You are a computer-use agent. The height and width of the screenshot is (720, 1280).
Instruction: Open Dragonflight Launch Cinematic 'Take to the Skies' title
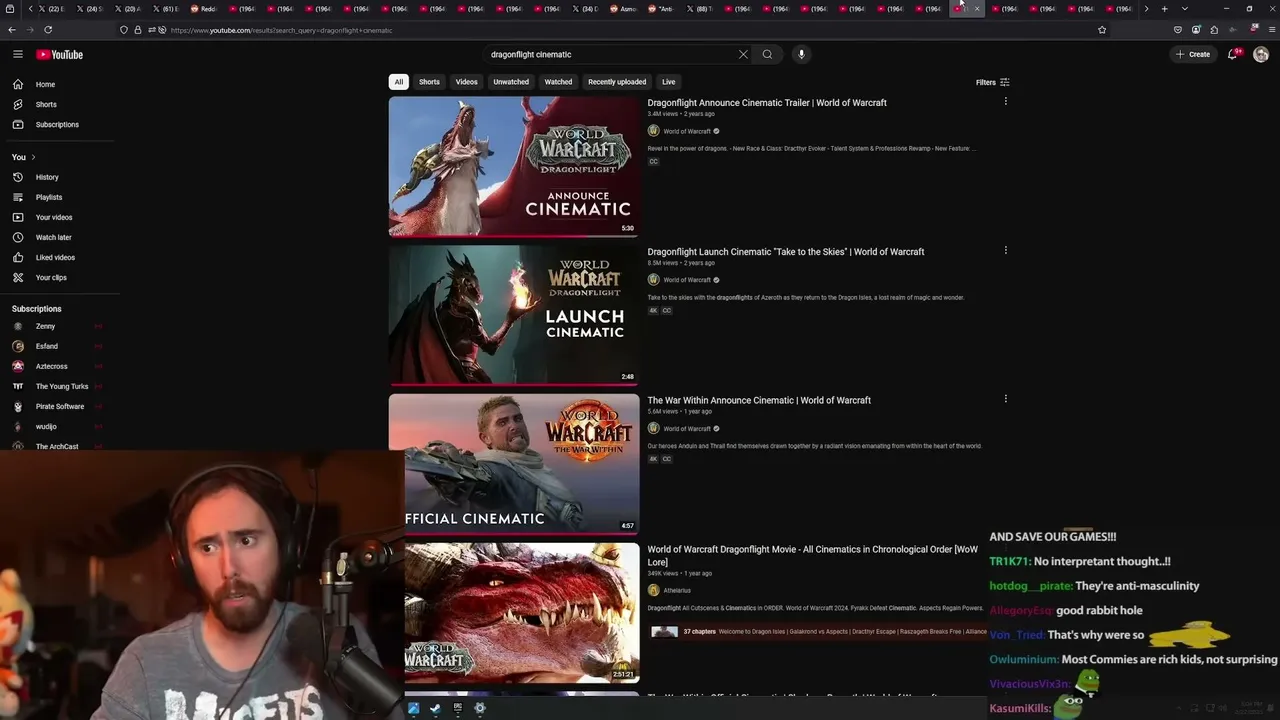click(786, 252)
